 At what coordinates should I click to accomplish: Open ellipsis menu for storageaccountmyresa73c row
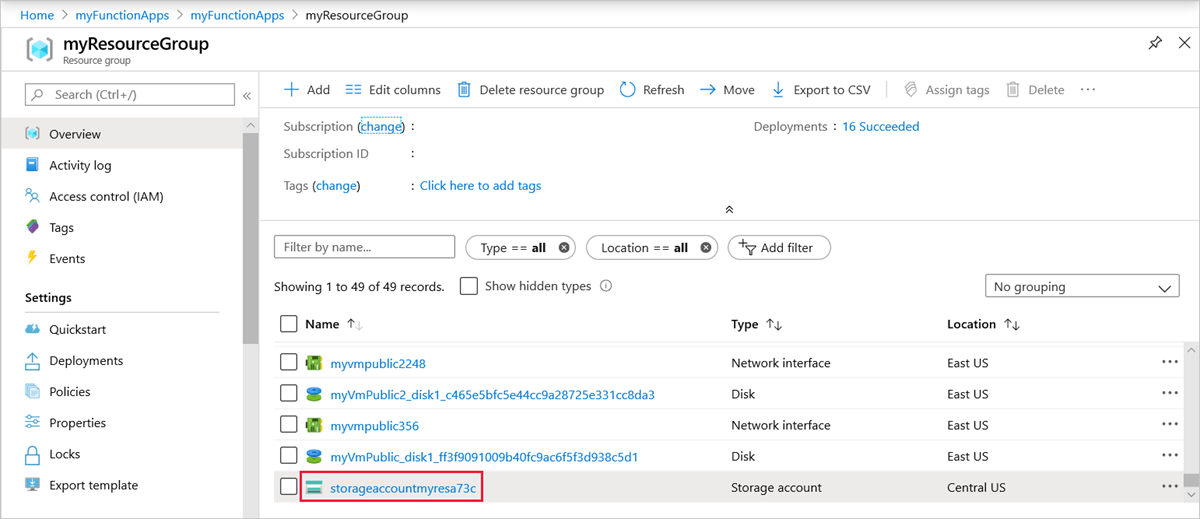click(1170, 487)
